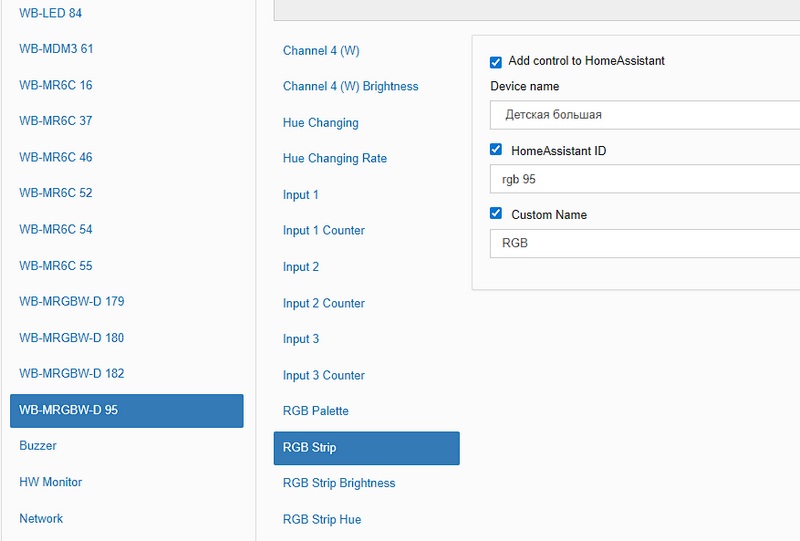Open WB-MDM3 61 device

click(56, 49)
